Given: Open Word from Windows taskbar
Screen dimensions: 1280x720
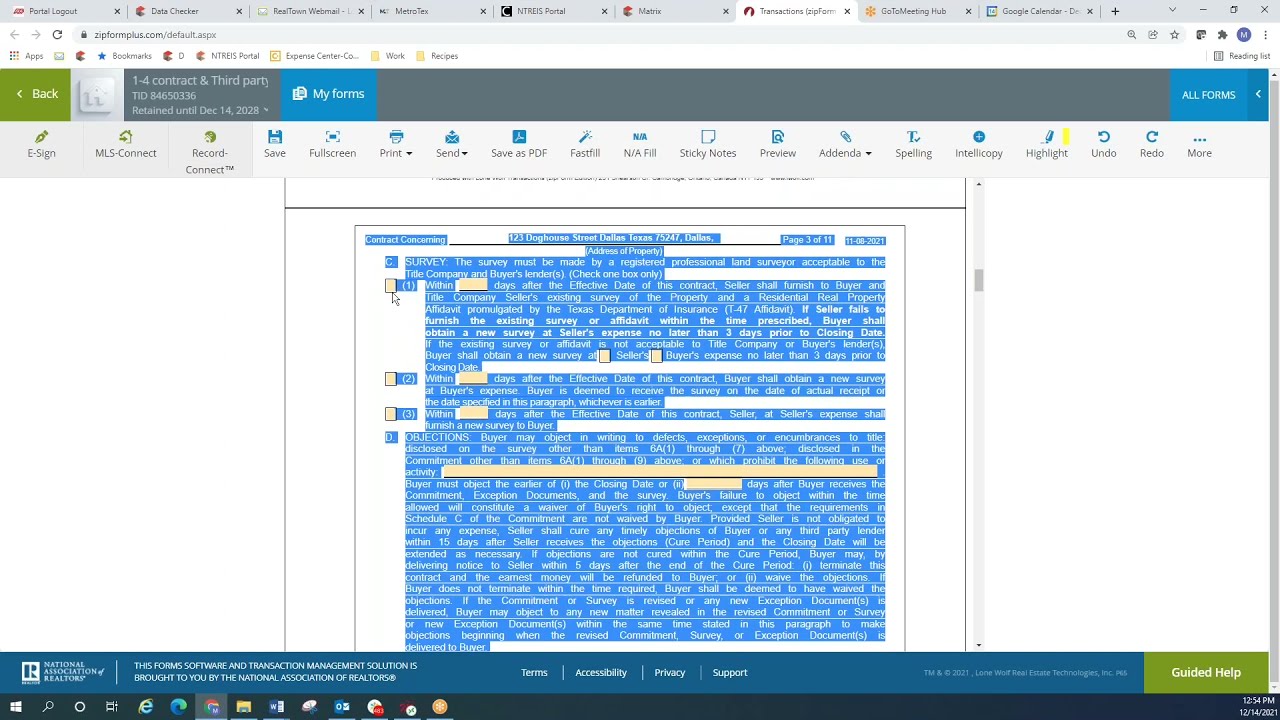Looking at the screenshot, I should point(277,707).
